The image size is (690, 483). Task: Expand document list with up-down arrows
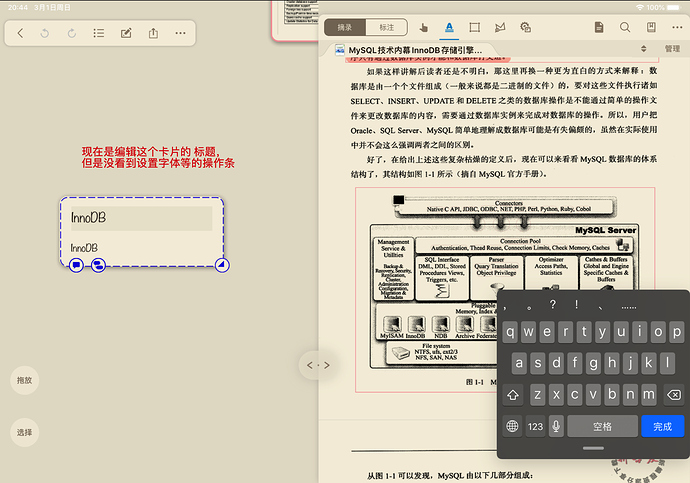pyautogui.click(x=643, y=49)
